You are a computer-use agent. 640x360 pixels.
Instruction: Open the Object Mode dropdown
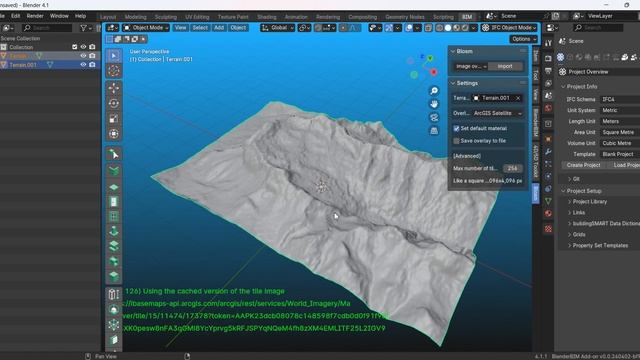pyautogui.click(x=146, y=28)
